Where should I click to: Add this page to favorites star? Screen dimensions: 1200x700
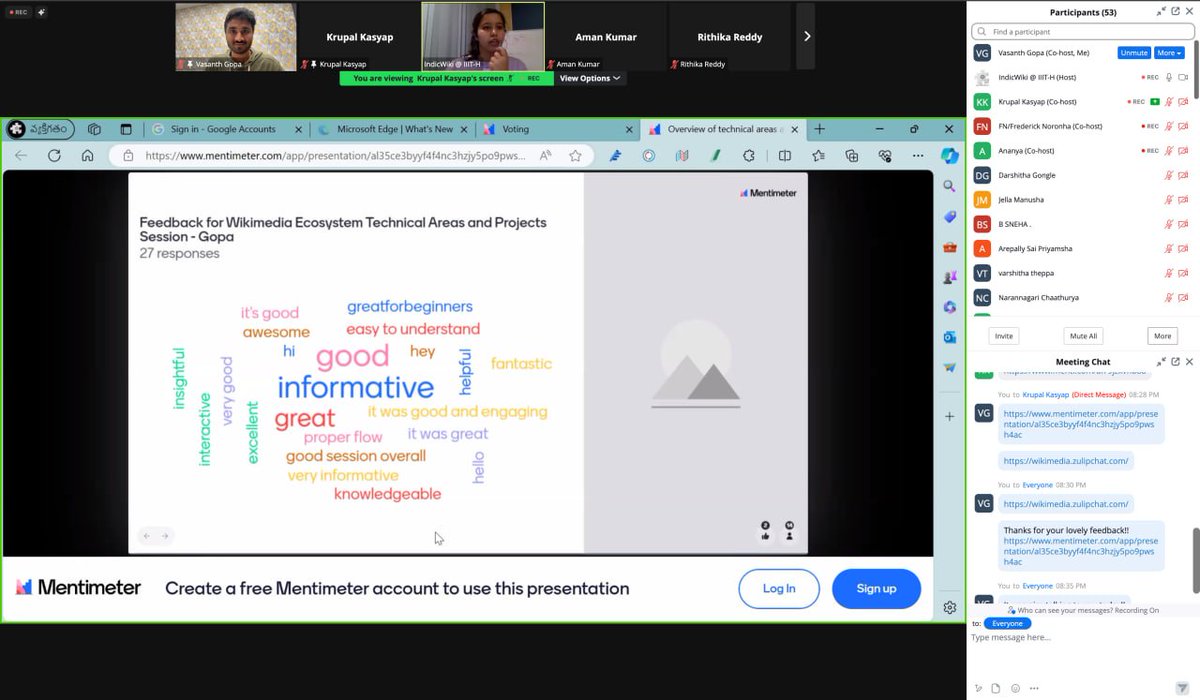[575, 155]
